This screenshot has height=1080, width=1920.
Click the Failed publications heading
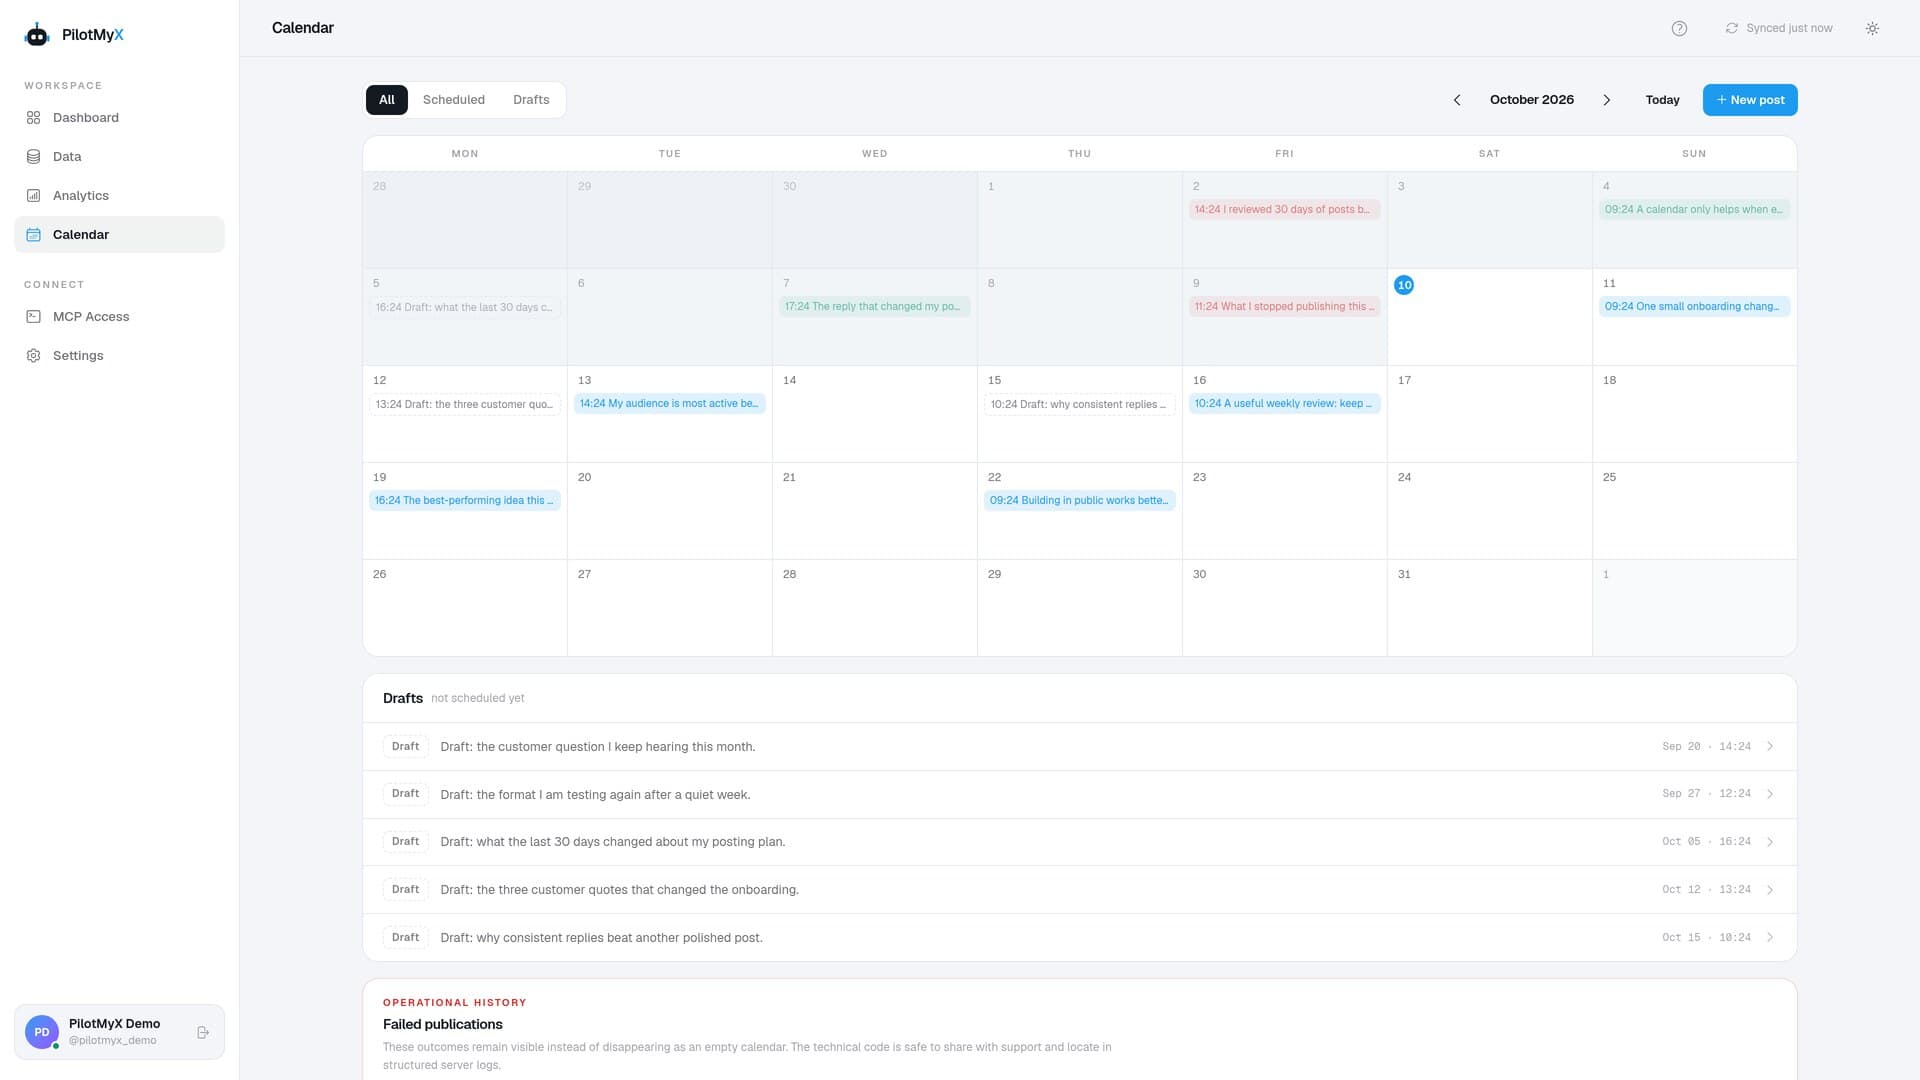(x=443, y=1025)
